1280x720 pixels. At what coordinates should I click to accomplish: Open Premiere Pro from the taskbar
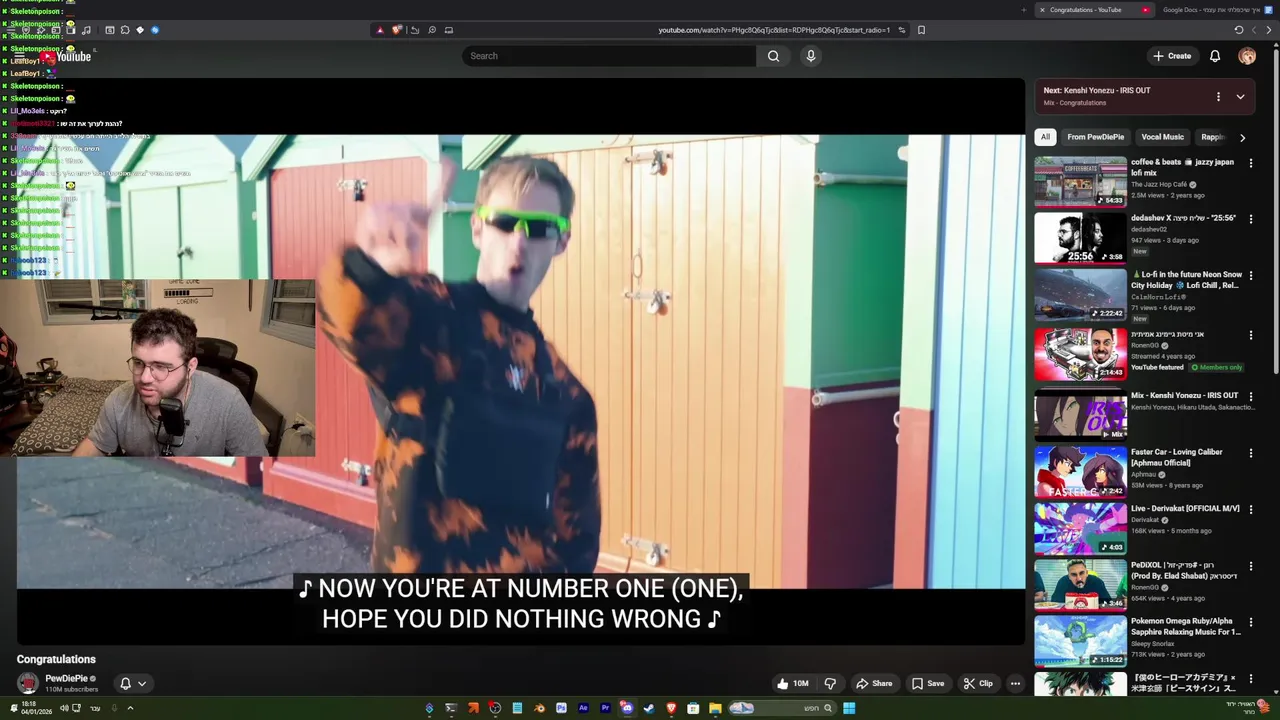[x=605, y=708]
